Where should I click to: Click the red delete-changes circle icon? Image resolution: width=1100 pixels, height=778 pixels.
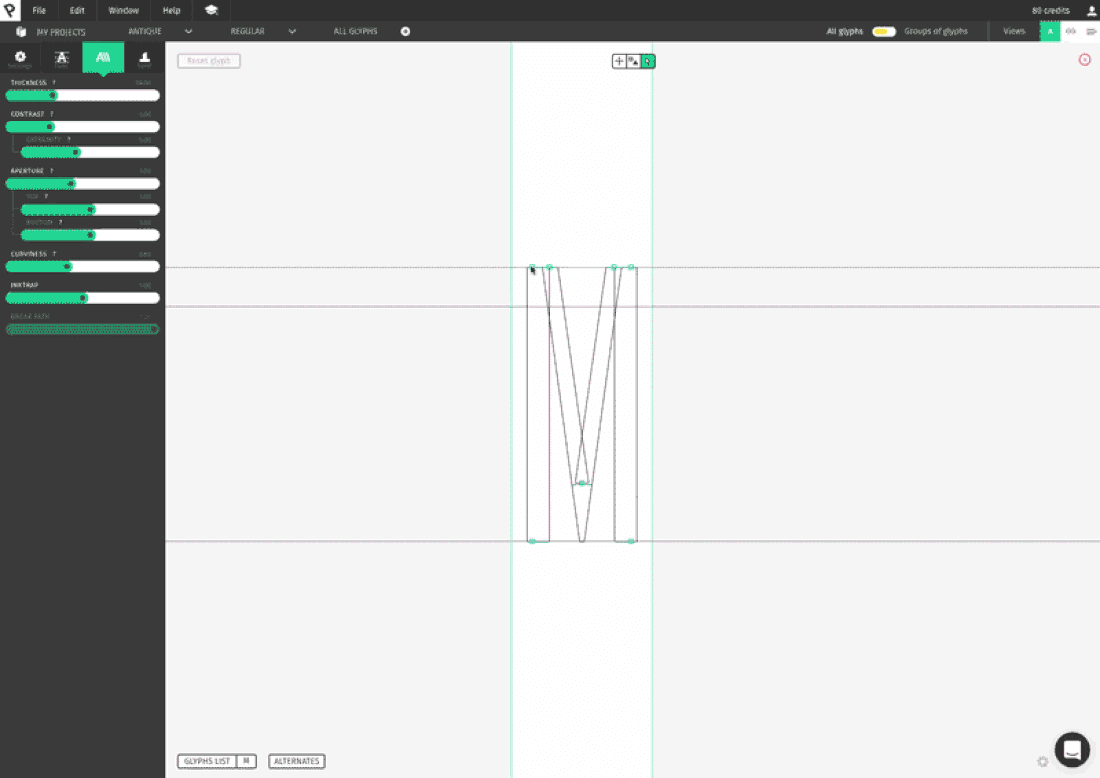coord(1084,60)
